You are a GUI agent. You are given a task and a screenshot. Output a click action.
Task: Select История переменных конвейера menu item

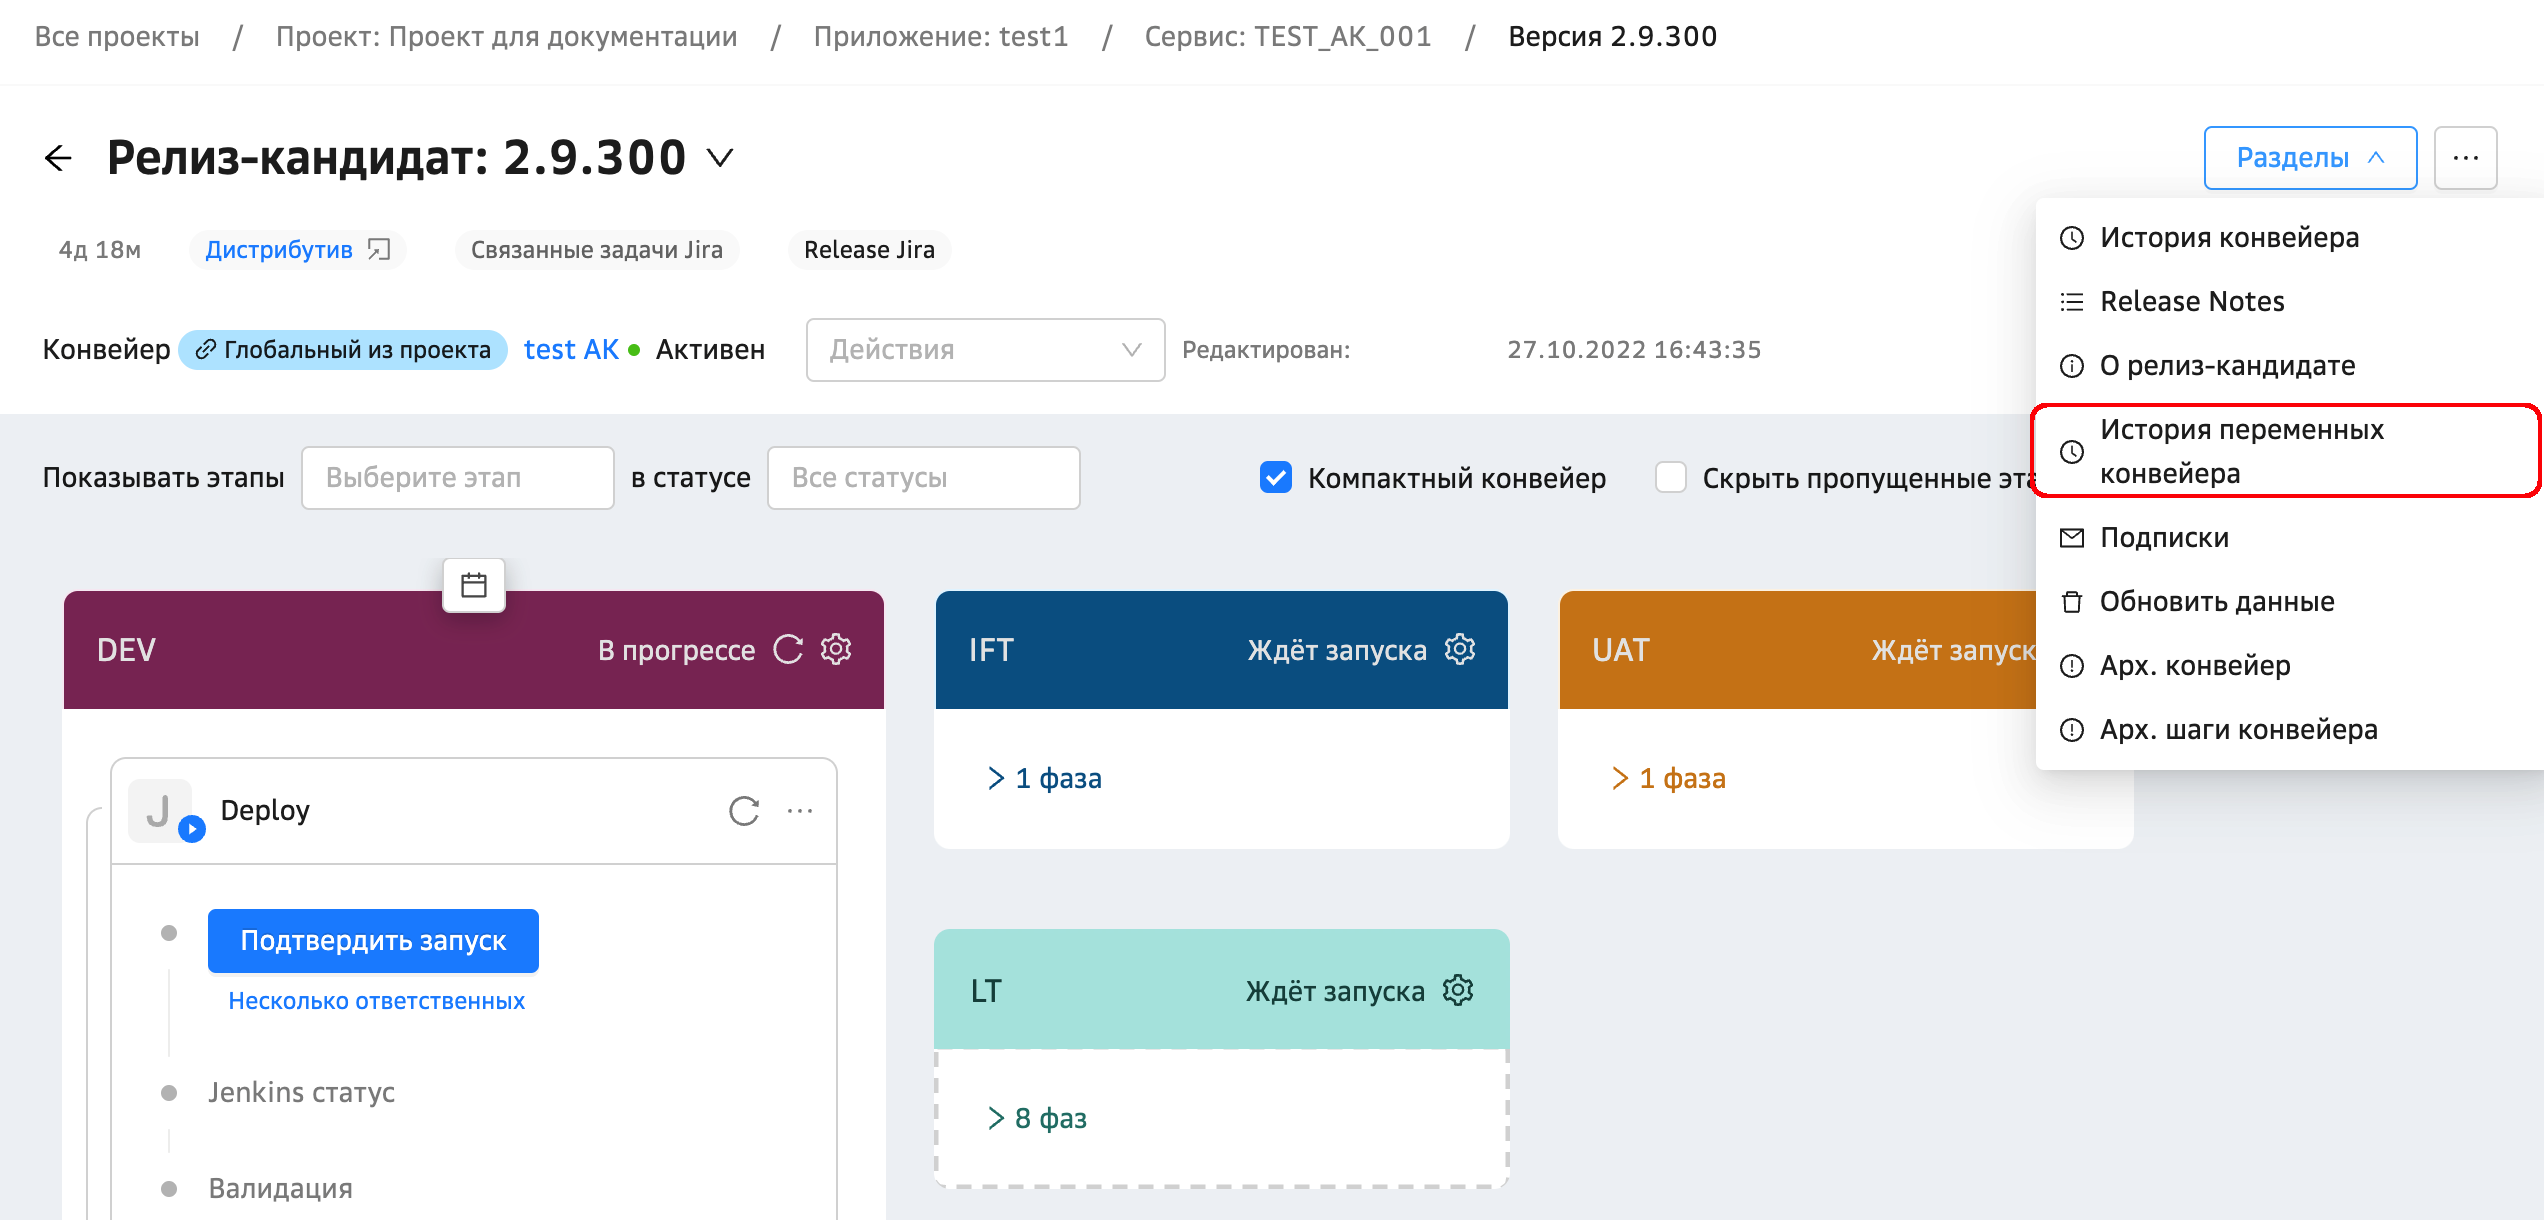click(x=2240, y=451)
